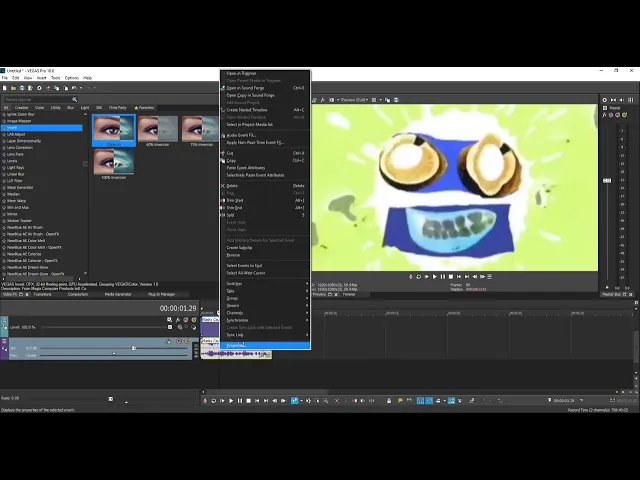Screen dimensions: 640x480
Task: Click Go to End under the preview
Action: click(x=467, y=277)
